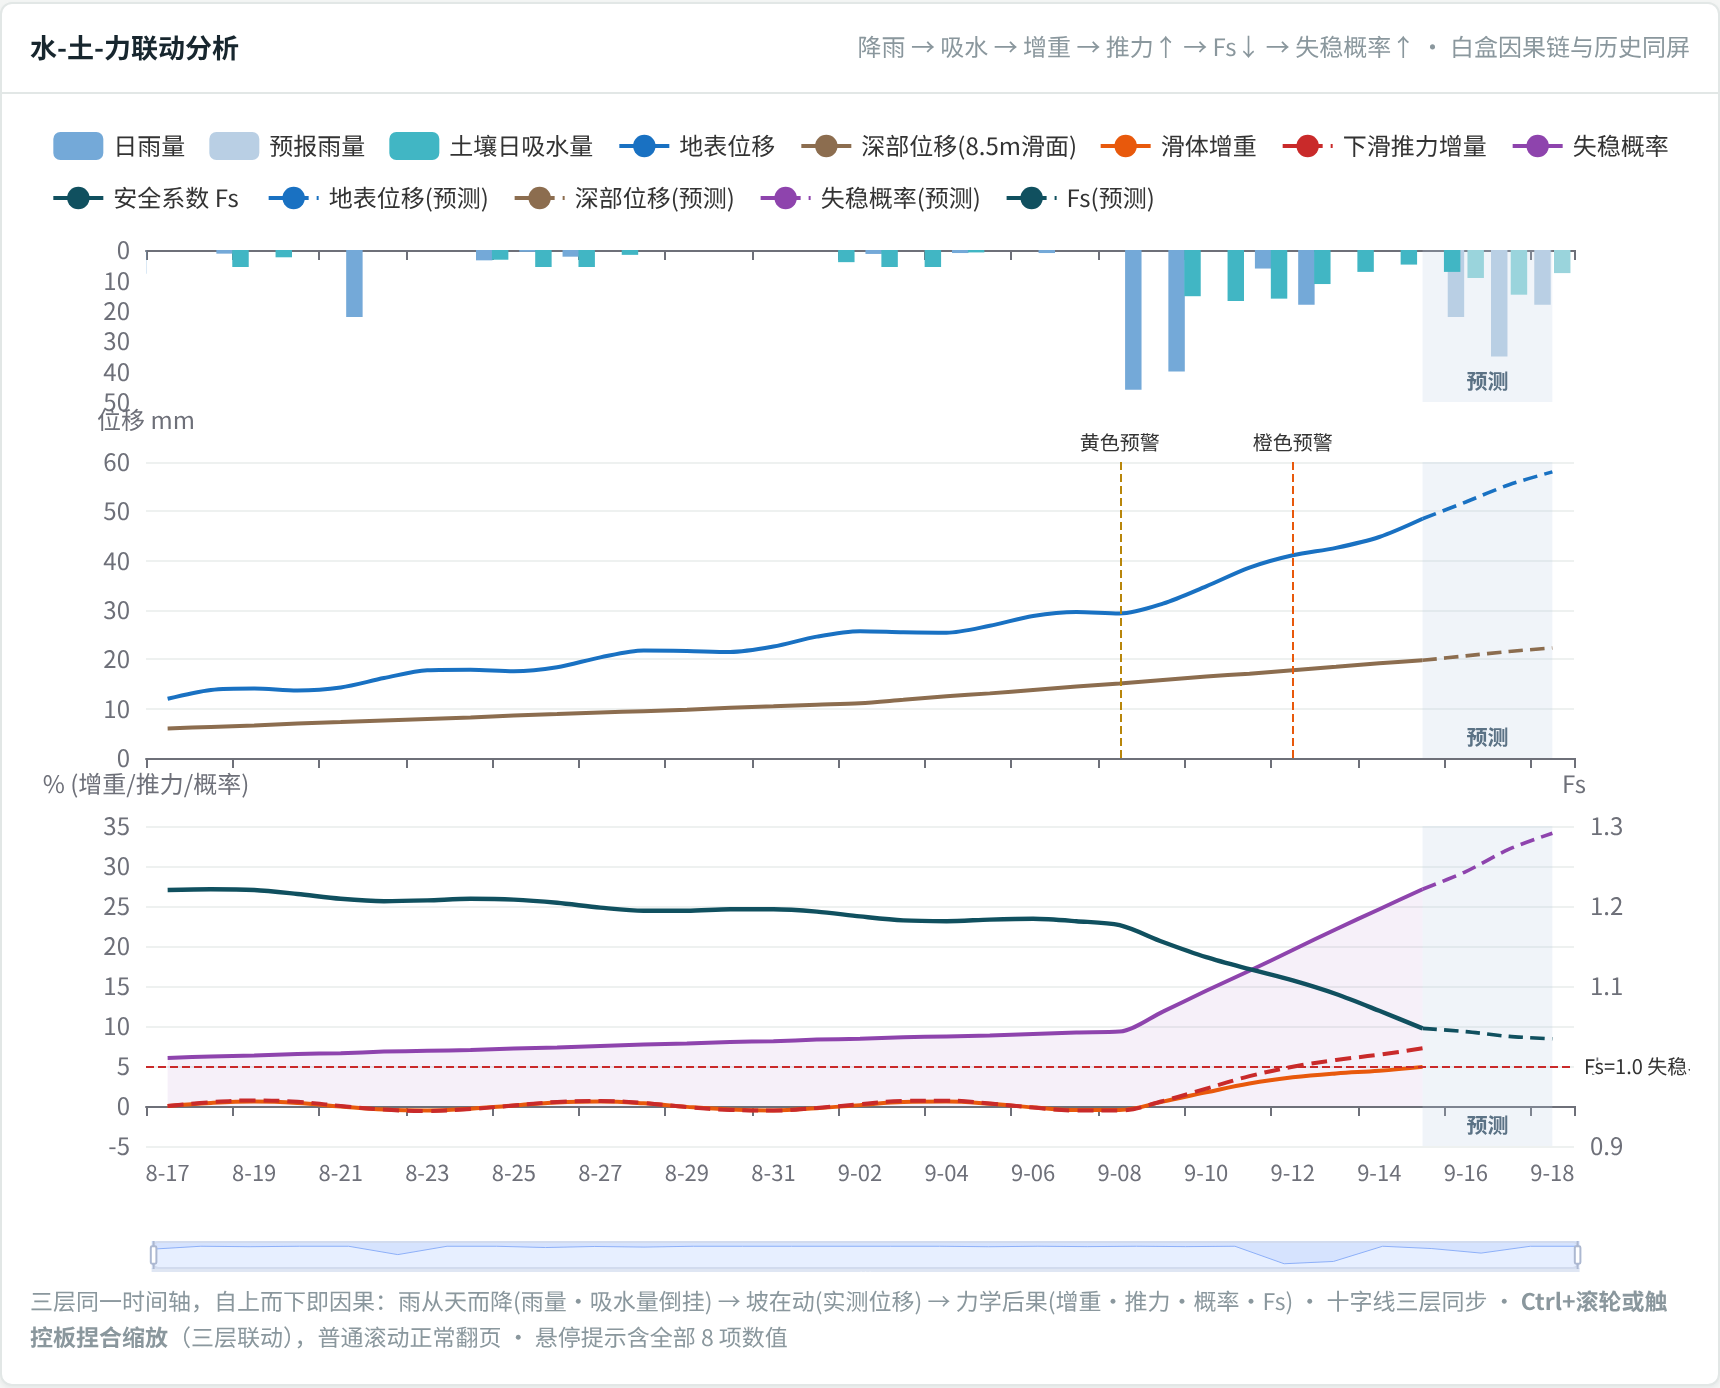The height and width of the screenshot is (1388, 1720).
Task: Click the 9-18 date axis label
Action: tap(1552, 1173)
